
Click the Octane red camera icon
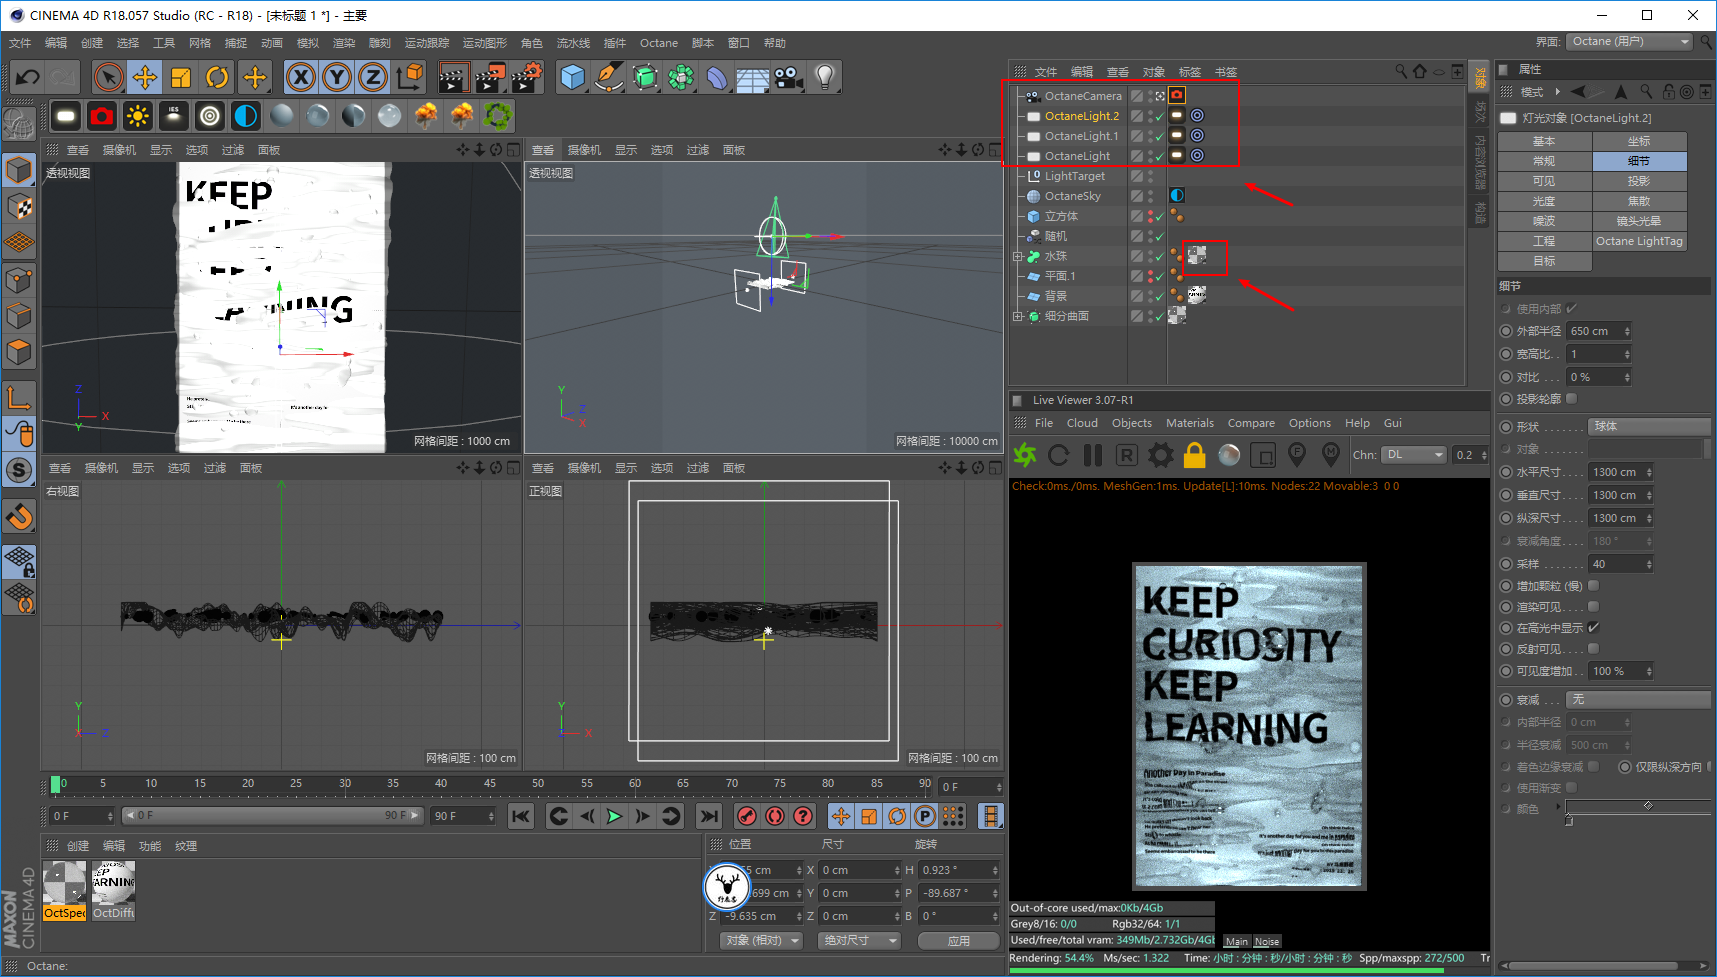pyautogui.click(x=102, y=116)
